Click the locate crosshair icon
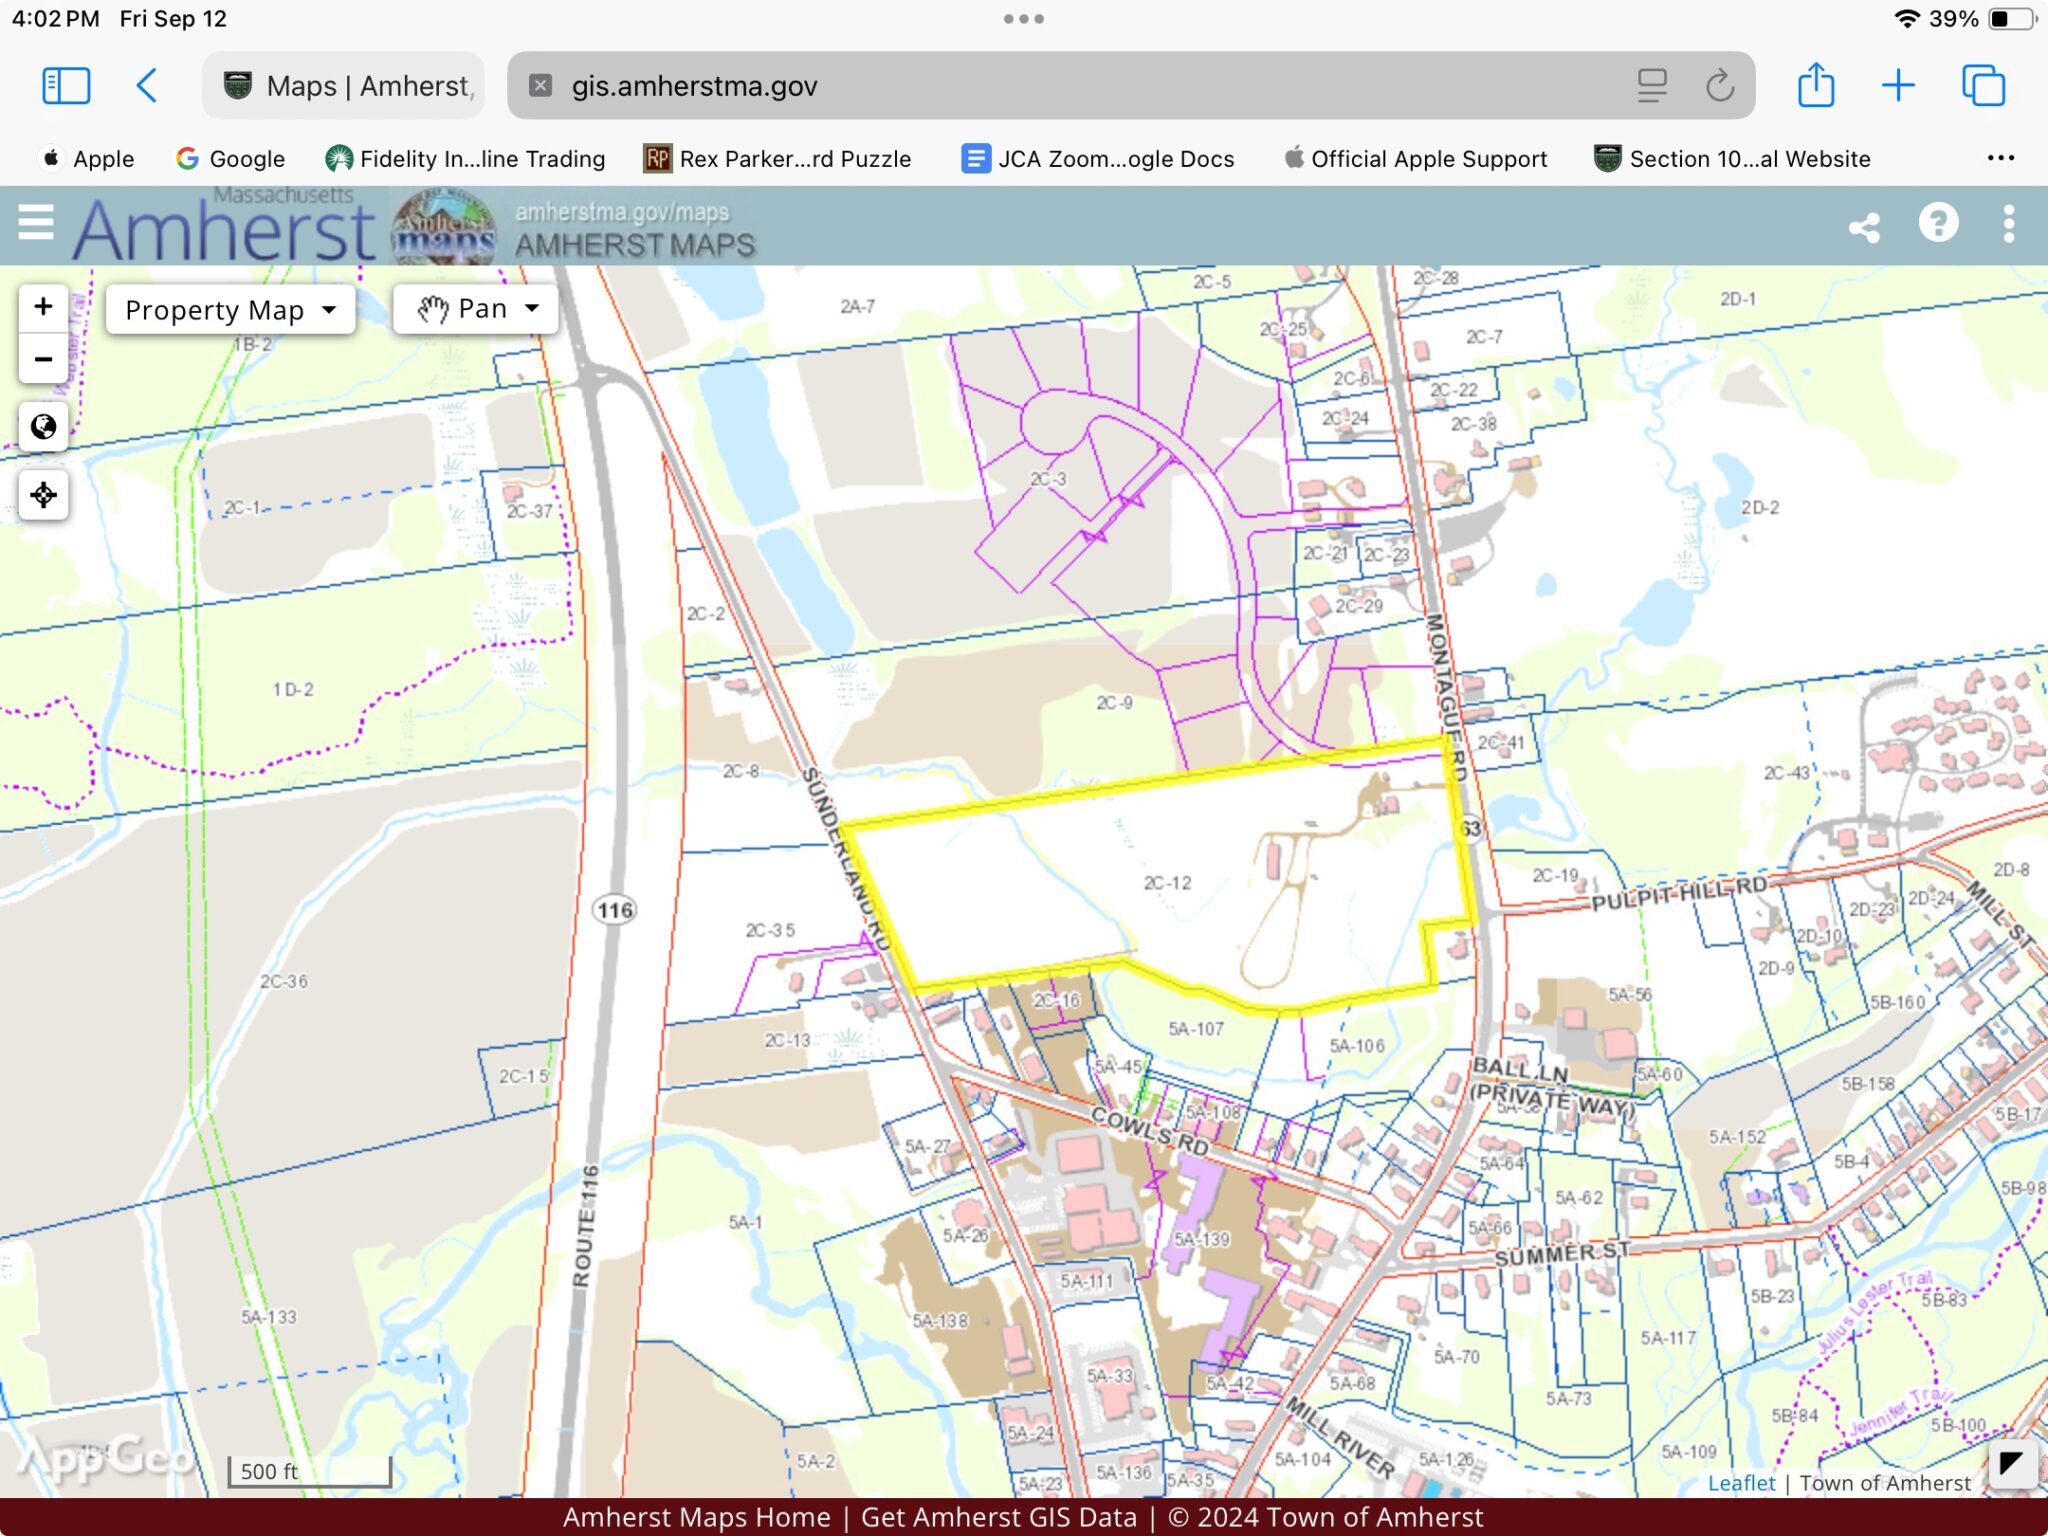The height and width of the screenshot is (1536, 2048). (x=43, y=495)
